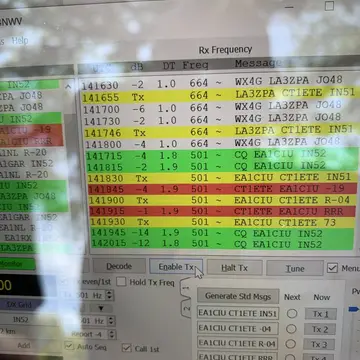Click the down-arrow button below Tx frequency
360x360 pixels.
tap(100, 308)
